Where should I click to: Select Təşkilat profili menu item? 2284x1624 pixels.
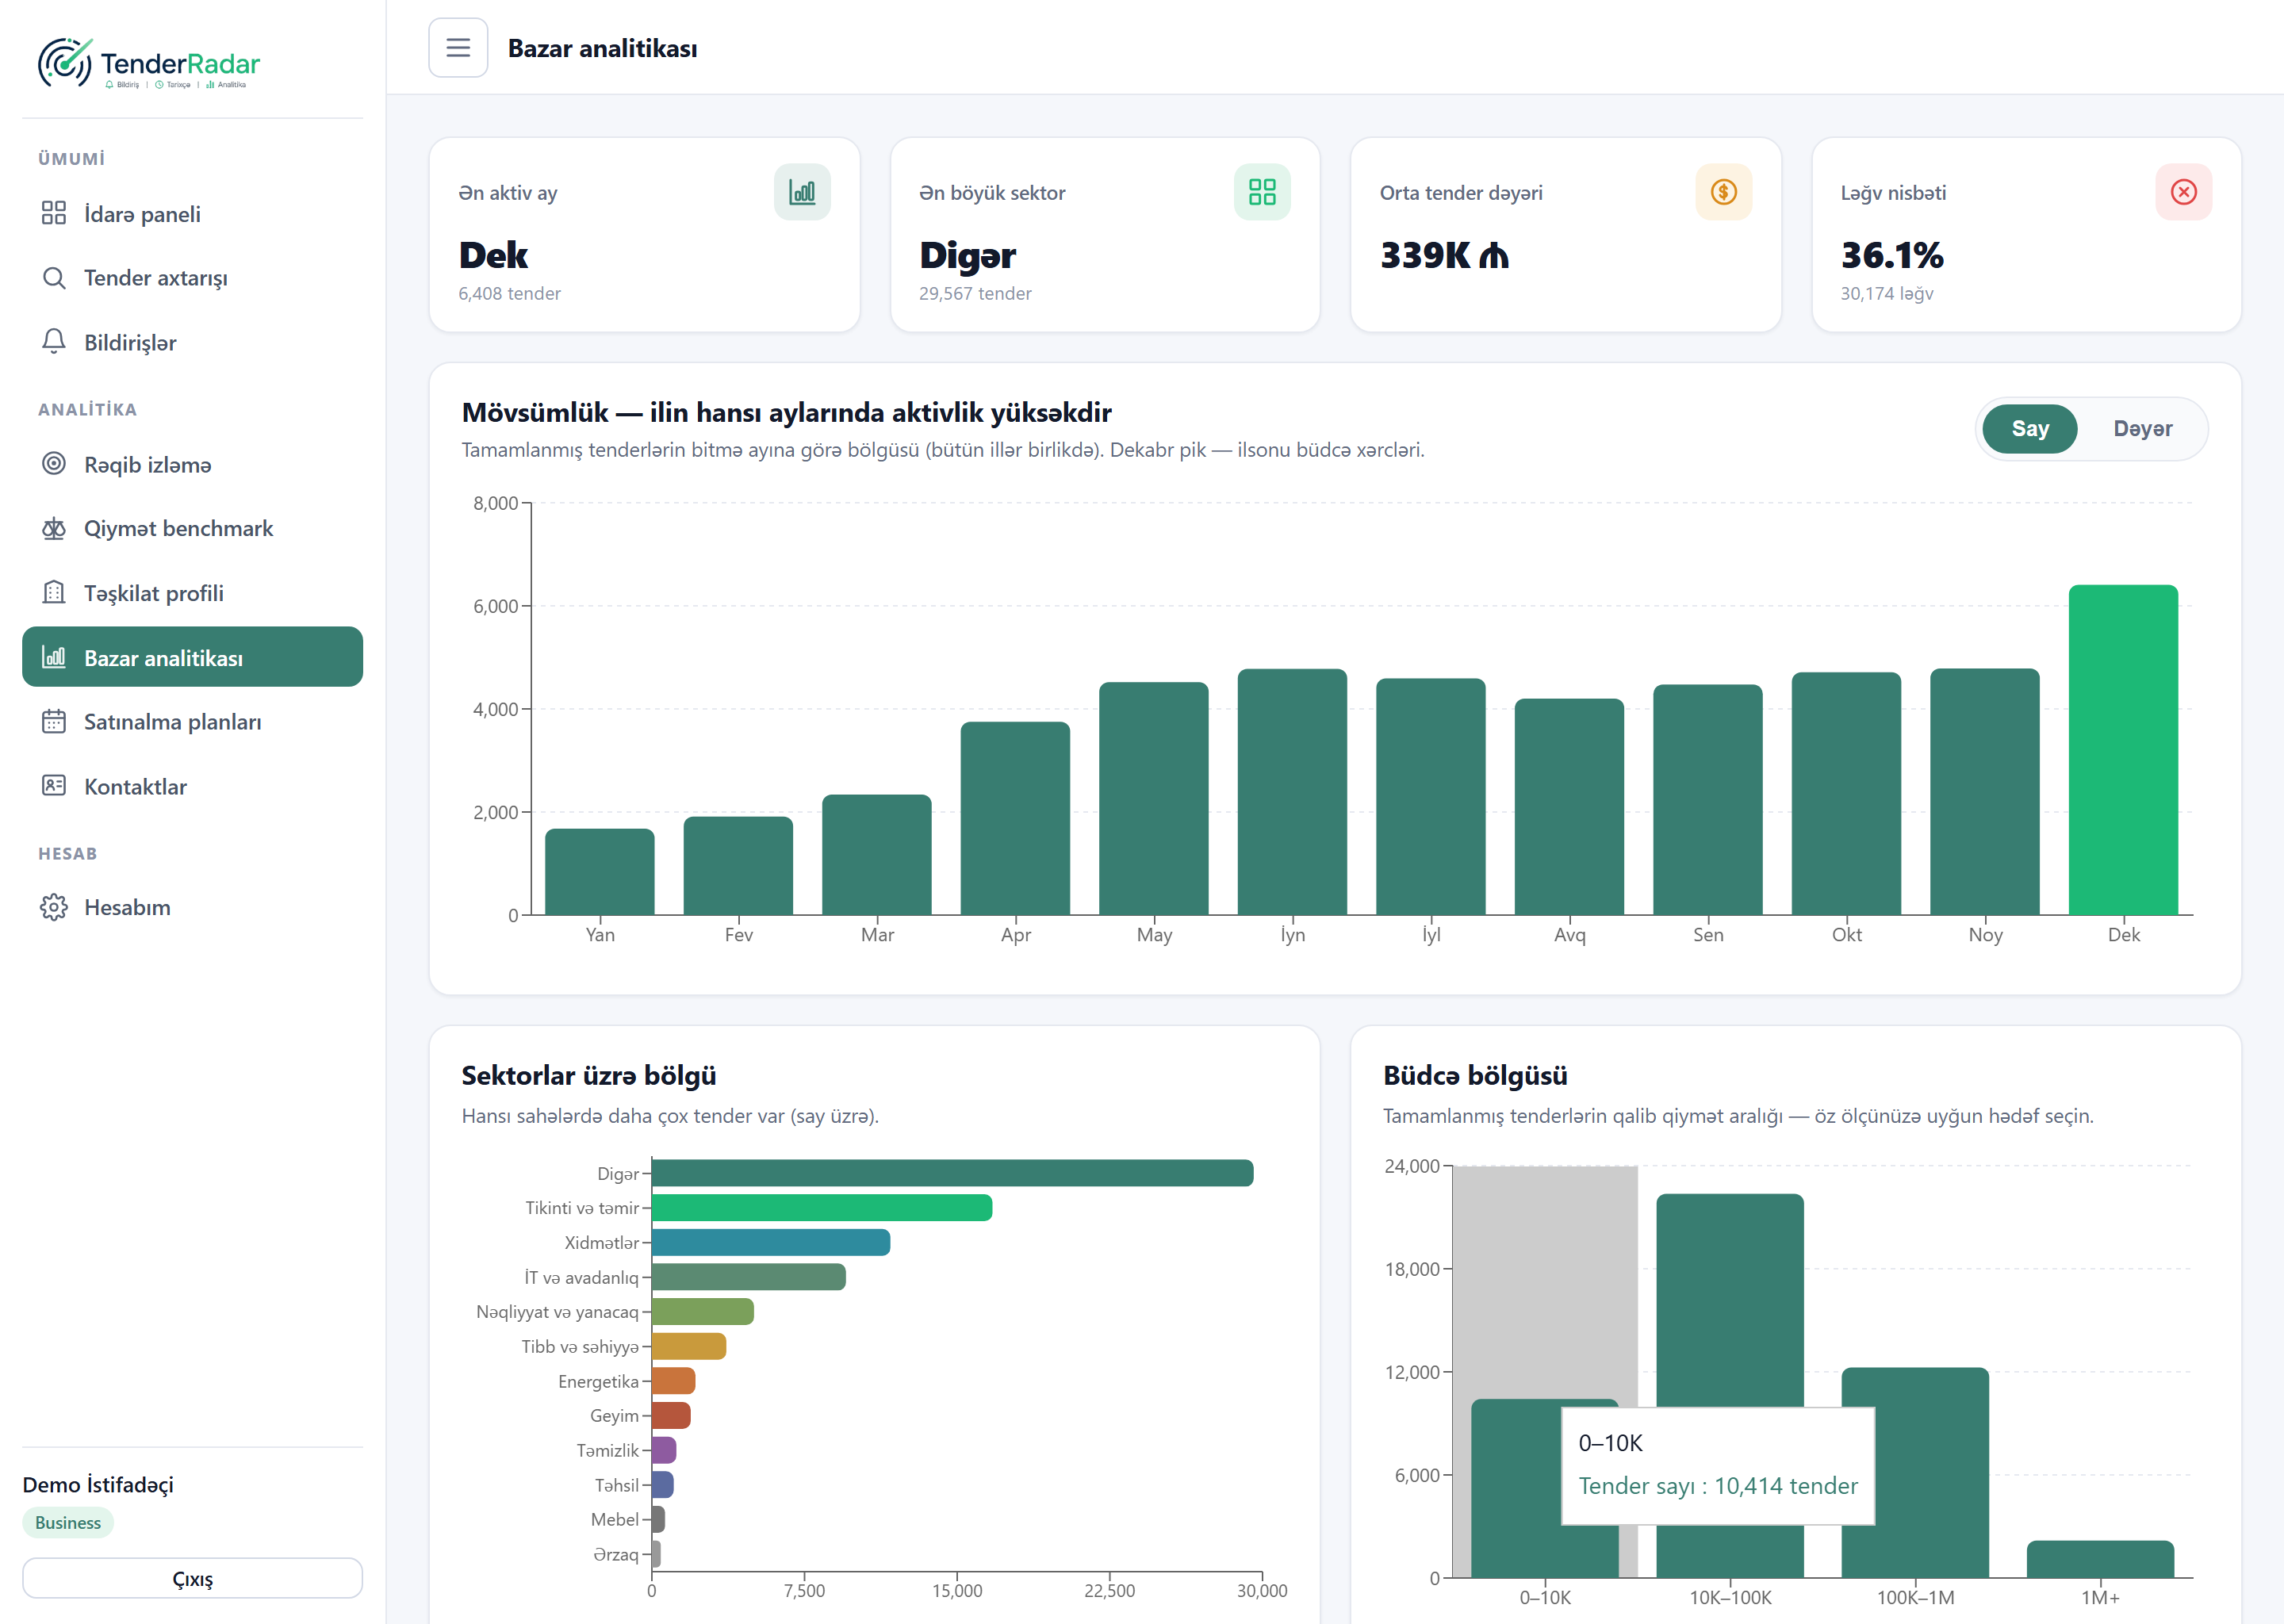192,593
